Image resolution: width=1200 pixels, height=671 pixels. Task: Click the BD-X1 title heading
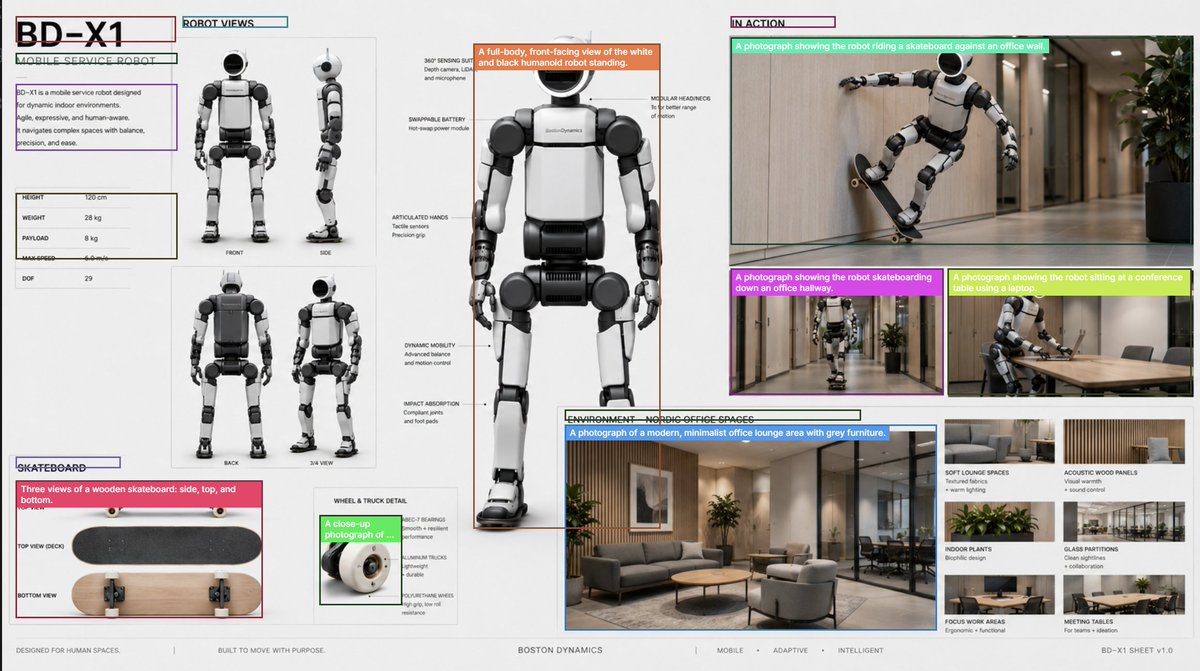70,36
